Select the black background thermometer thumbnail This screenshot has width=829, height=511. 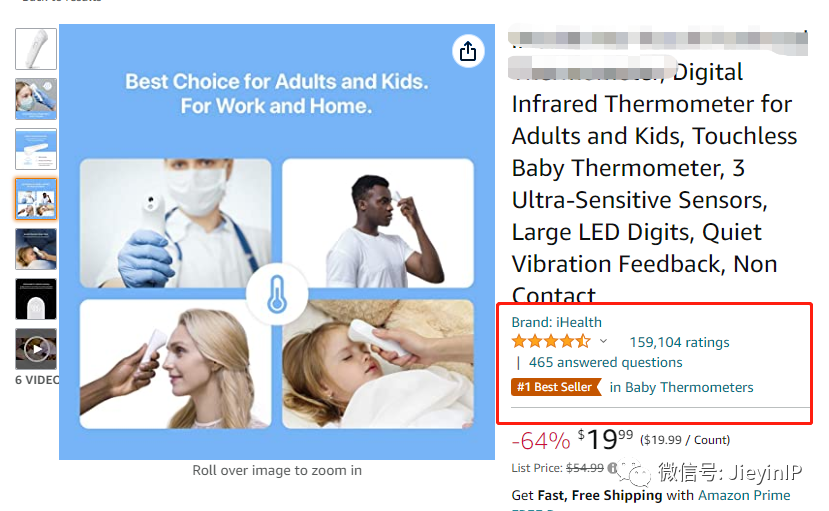coord(36,299)
